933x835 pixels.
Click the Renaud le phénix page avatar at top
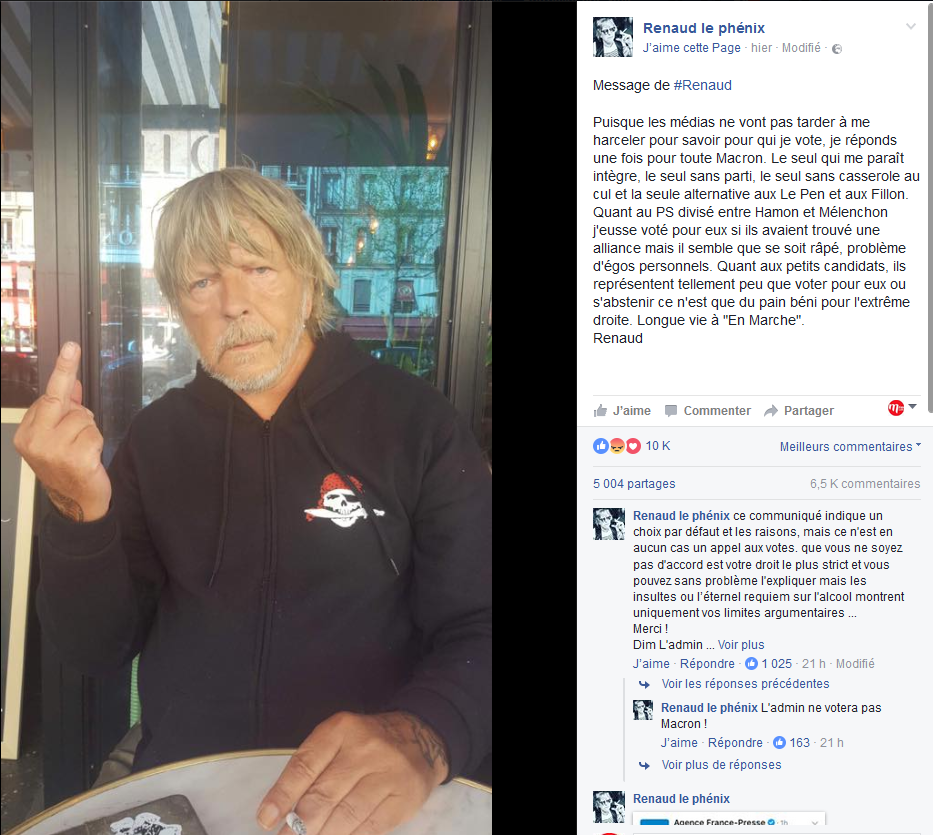click(x=613, y=37)
